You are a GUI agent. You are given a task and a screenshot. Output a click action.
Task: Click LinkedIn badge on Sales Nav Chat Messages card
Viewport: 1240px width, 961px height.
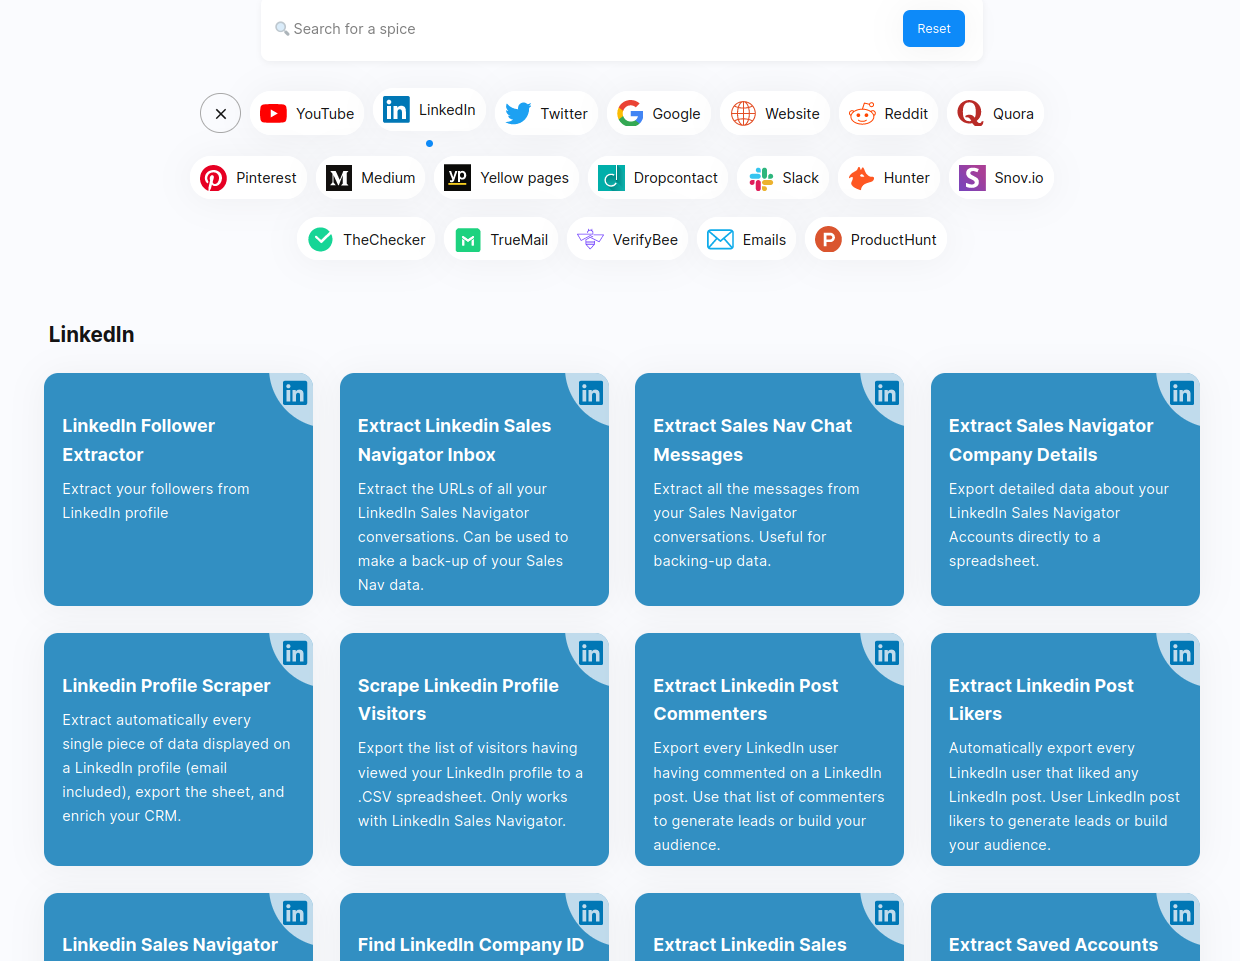coord(887,393)
